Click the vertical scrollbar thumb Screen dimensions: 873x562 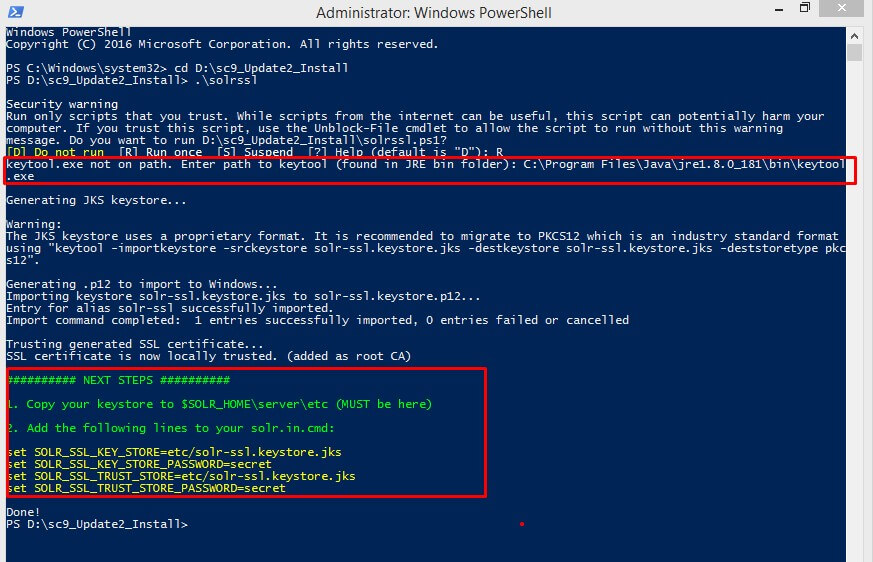point(854,52)
